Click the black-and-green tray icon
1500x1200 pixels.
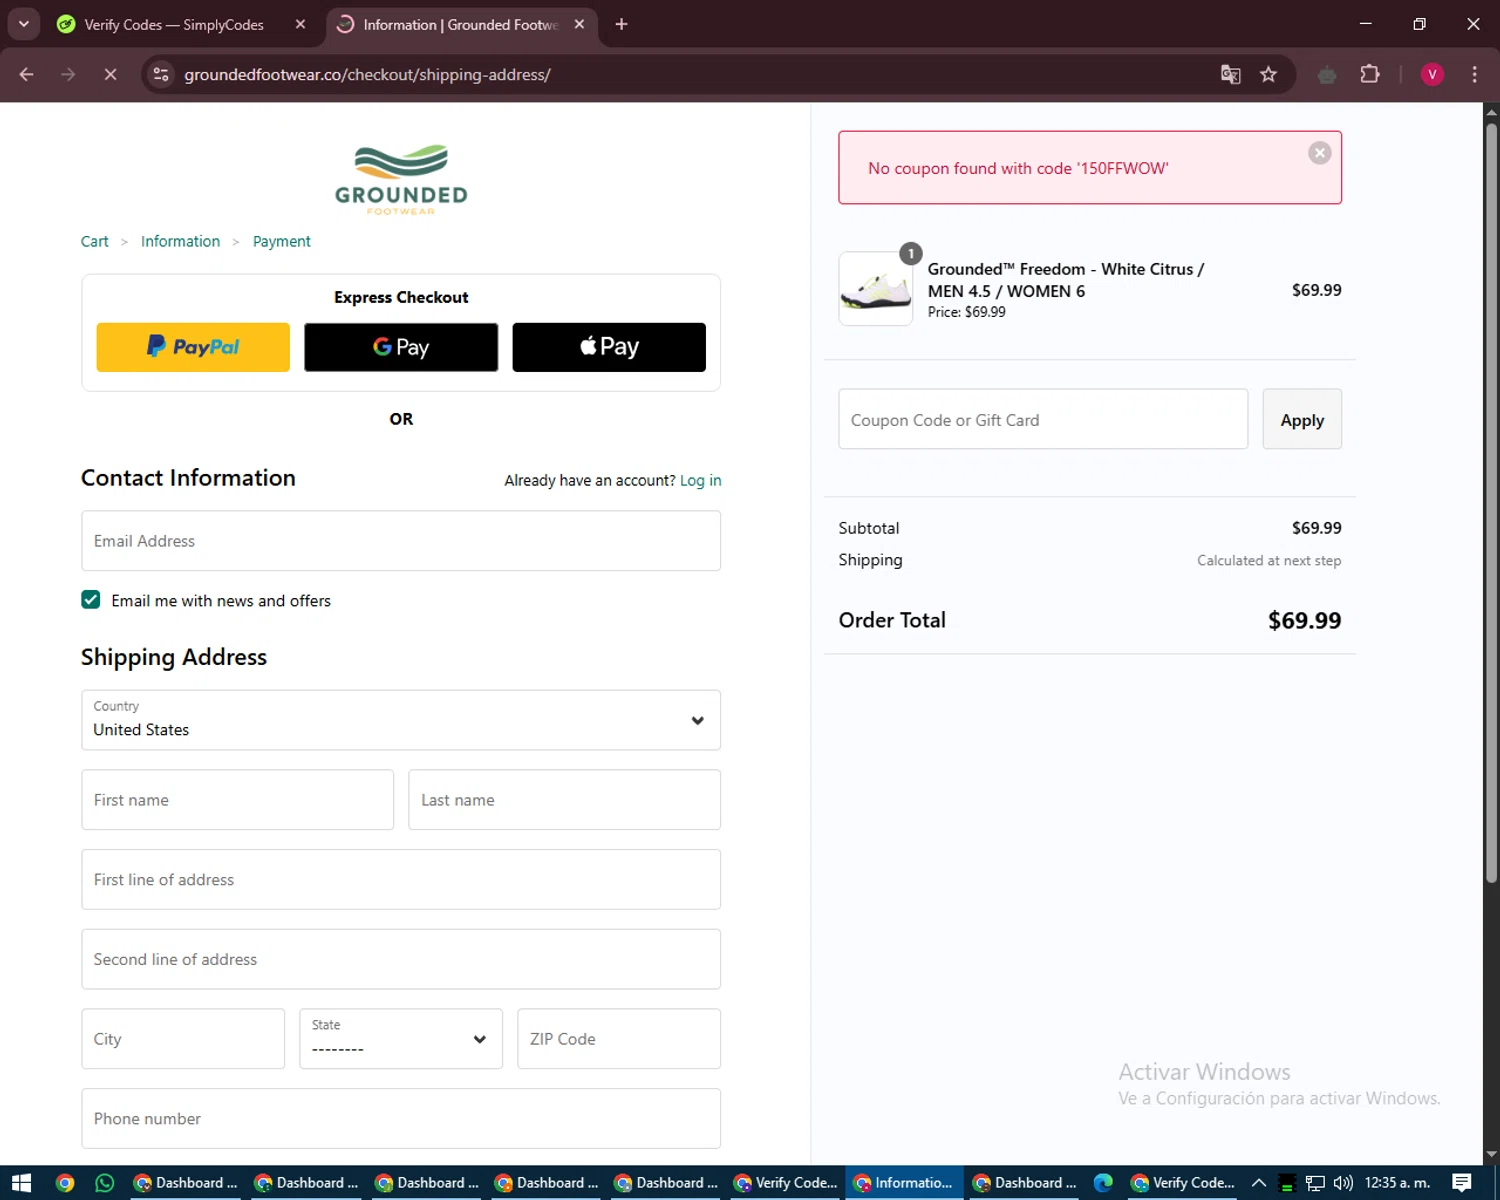tap(1287, 1183)
